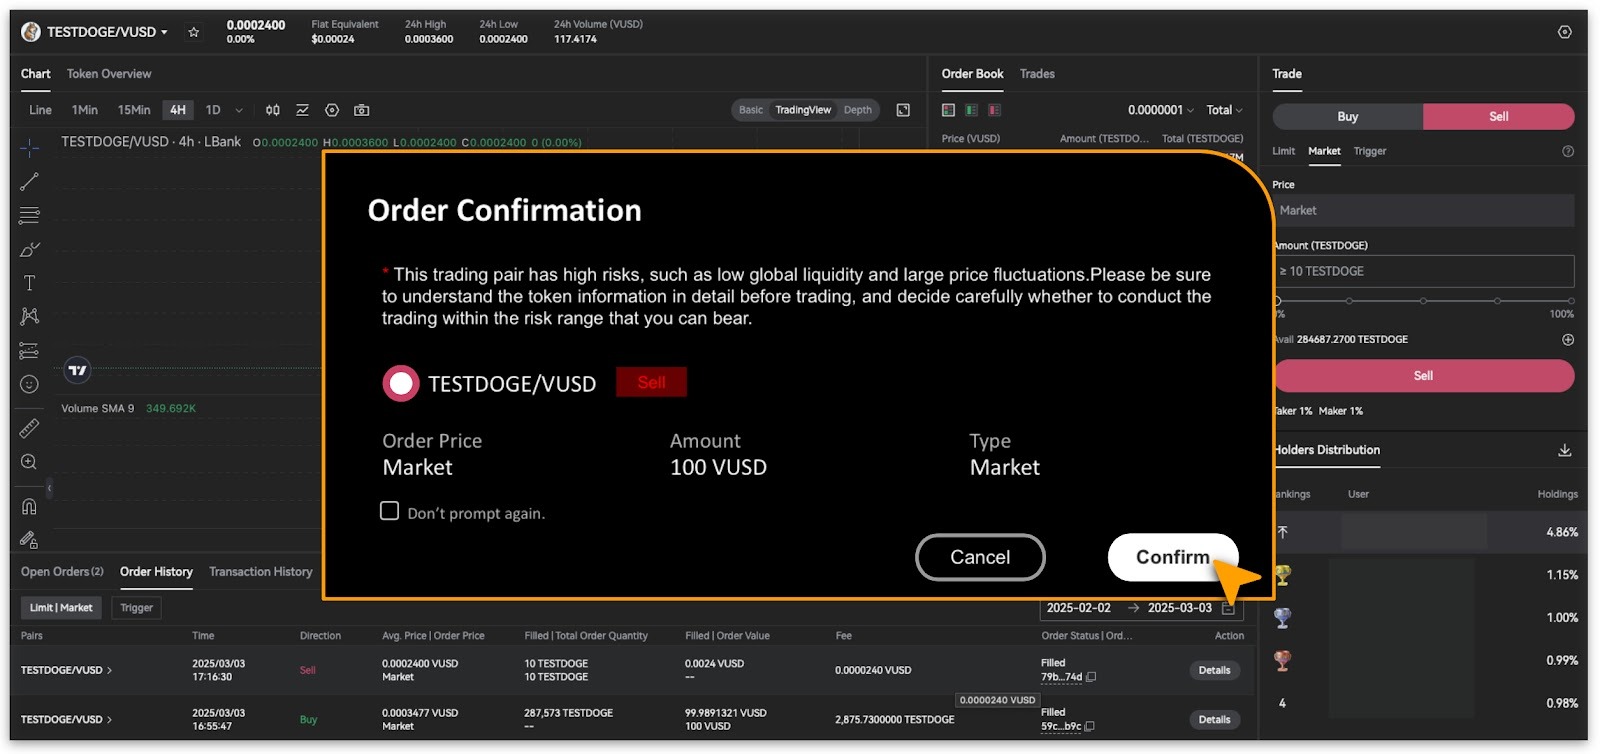Expand the Total column dropdown

click(x=1224, y=110)
